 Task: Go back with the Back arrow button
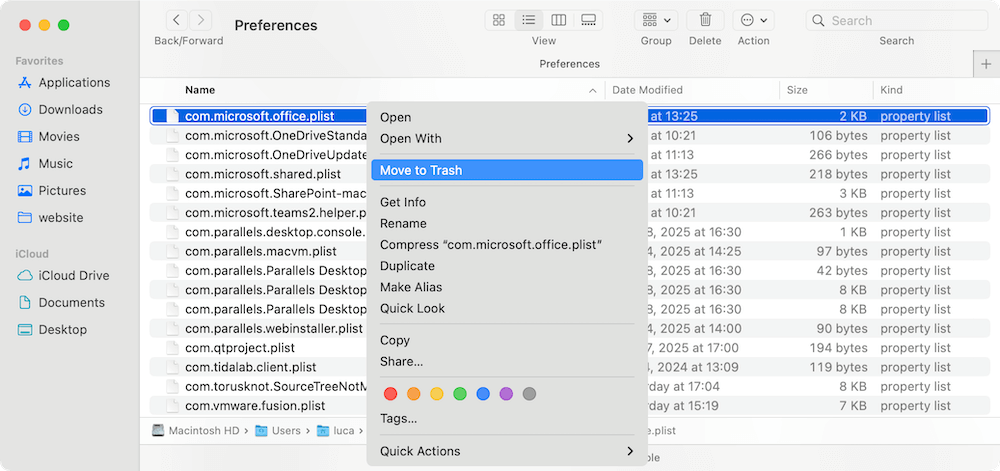(177, 20)
